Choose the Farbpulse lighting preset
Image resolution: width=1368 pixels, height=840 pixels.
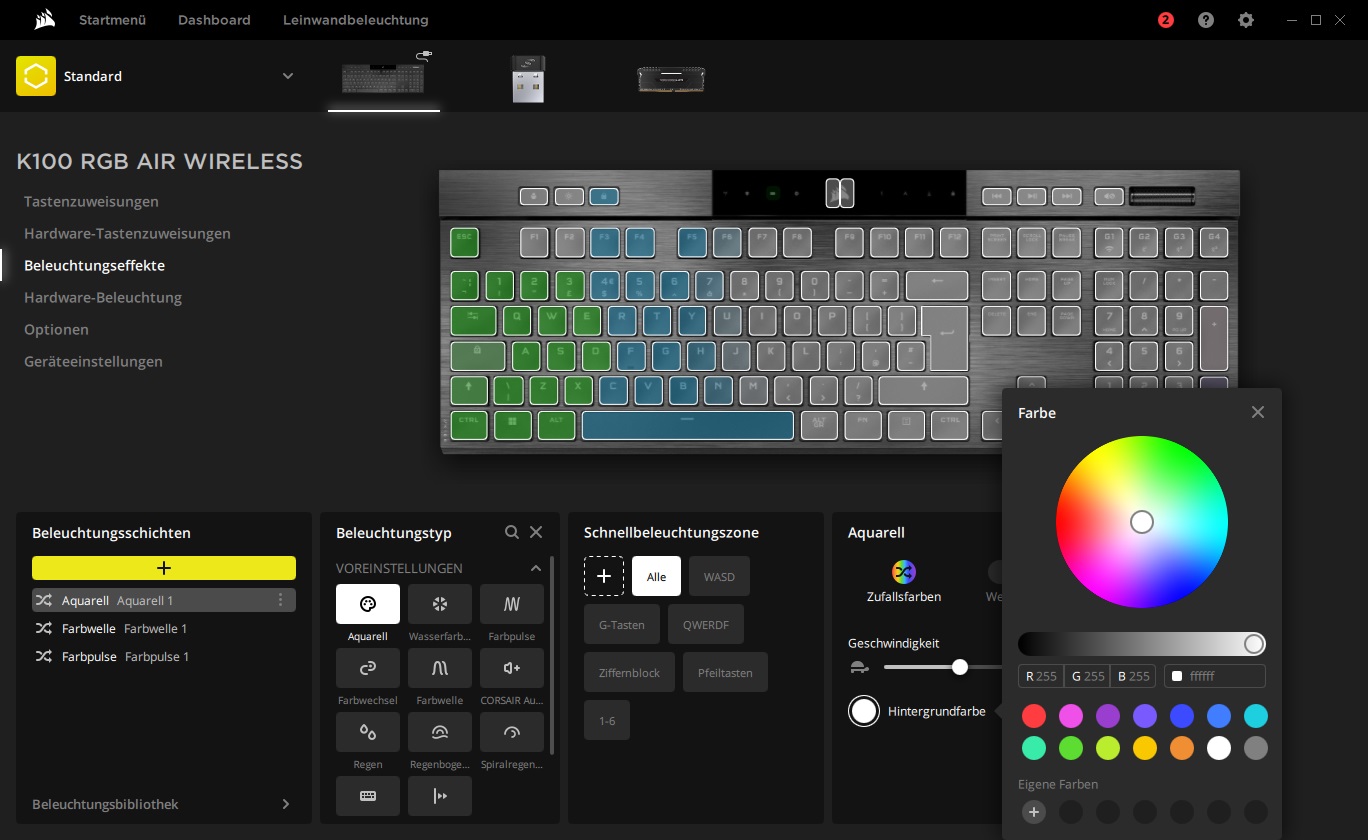512,604
